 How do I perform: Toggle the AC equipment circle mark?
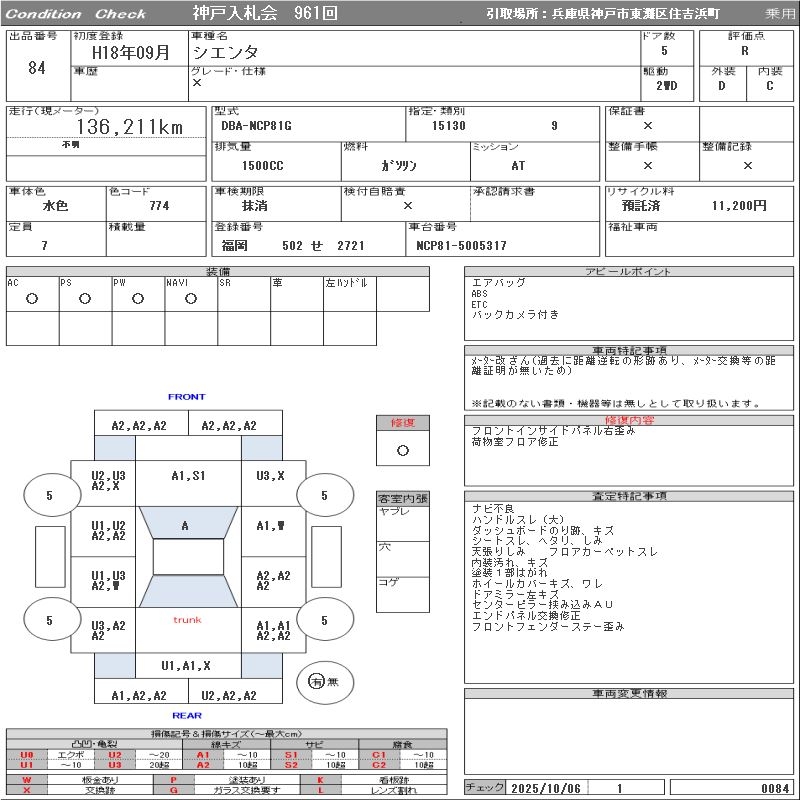pyautogui.click(x=32, y=299)
